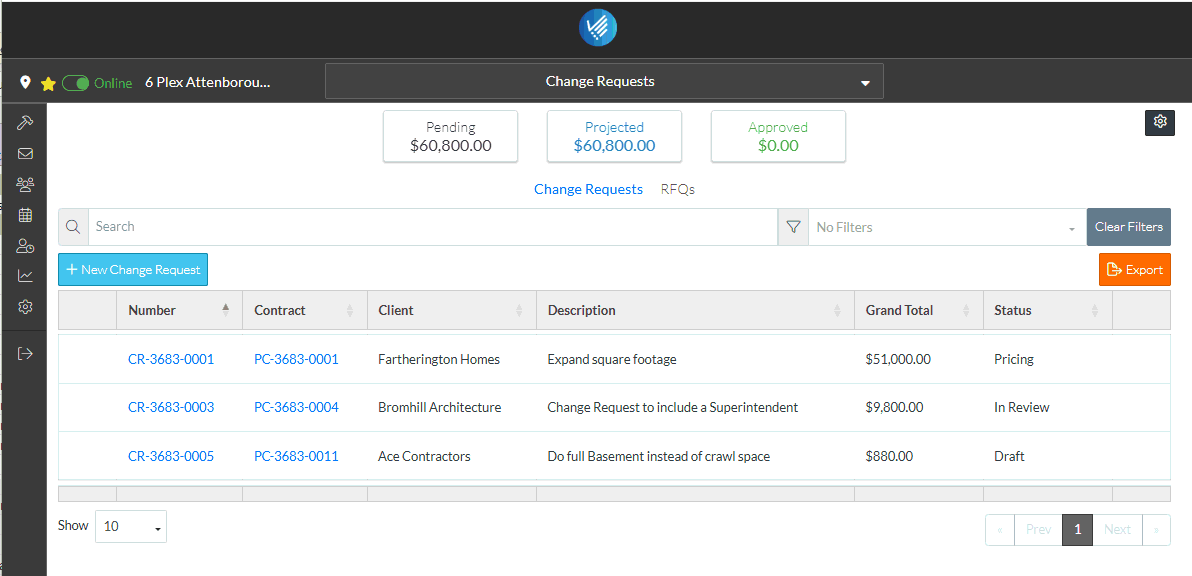This screenshot has width=1192, height=576.
Task: Click the New Change Request button
Action: pos(133,270)
